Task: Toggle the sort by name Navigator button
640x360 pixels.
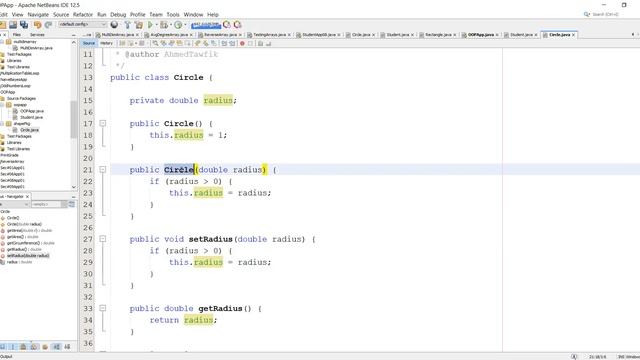Action: coord(56,347)
